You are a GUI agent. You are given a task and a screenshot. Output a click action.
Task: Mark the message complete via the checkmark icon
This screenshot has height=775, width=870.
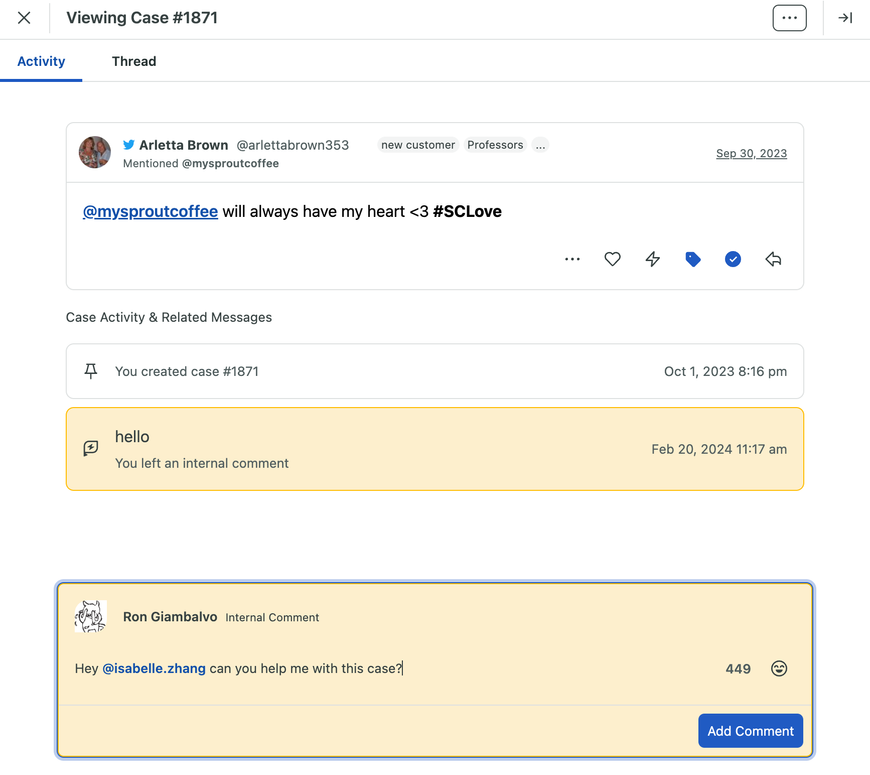point(733,259)
